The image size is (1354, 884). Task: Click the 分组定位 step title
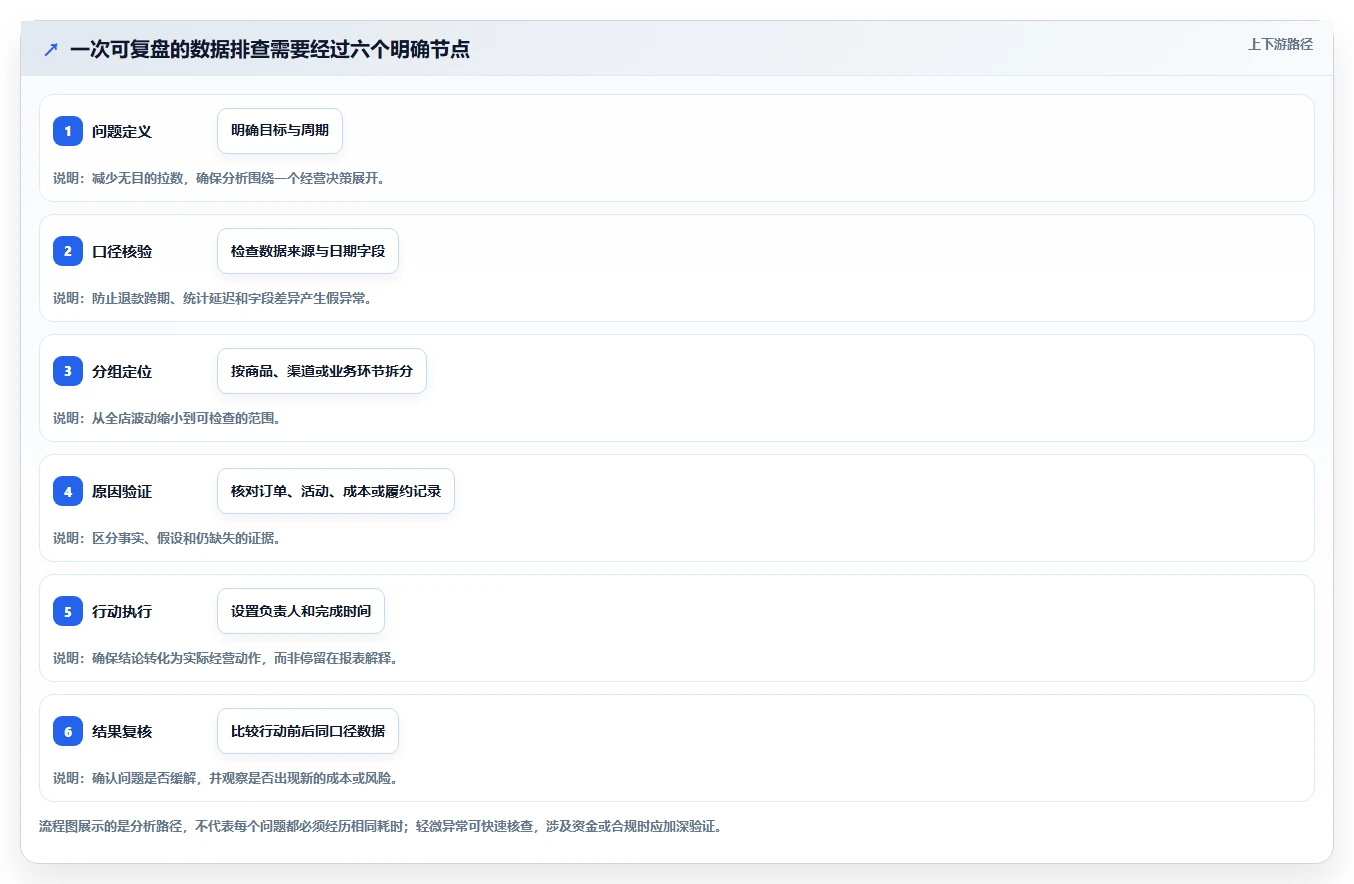pyautogui.click(x=122, y=371)
